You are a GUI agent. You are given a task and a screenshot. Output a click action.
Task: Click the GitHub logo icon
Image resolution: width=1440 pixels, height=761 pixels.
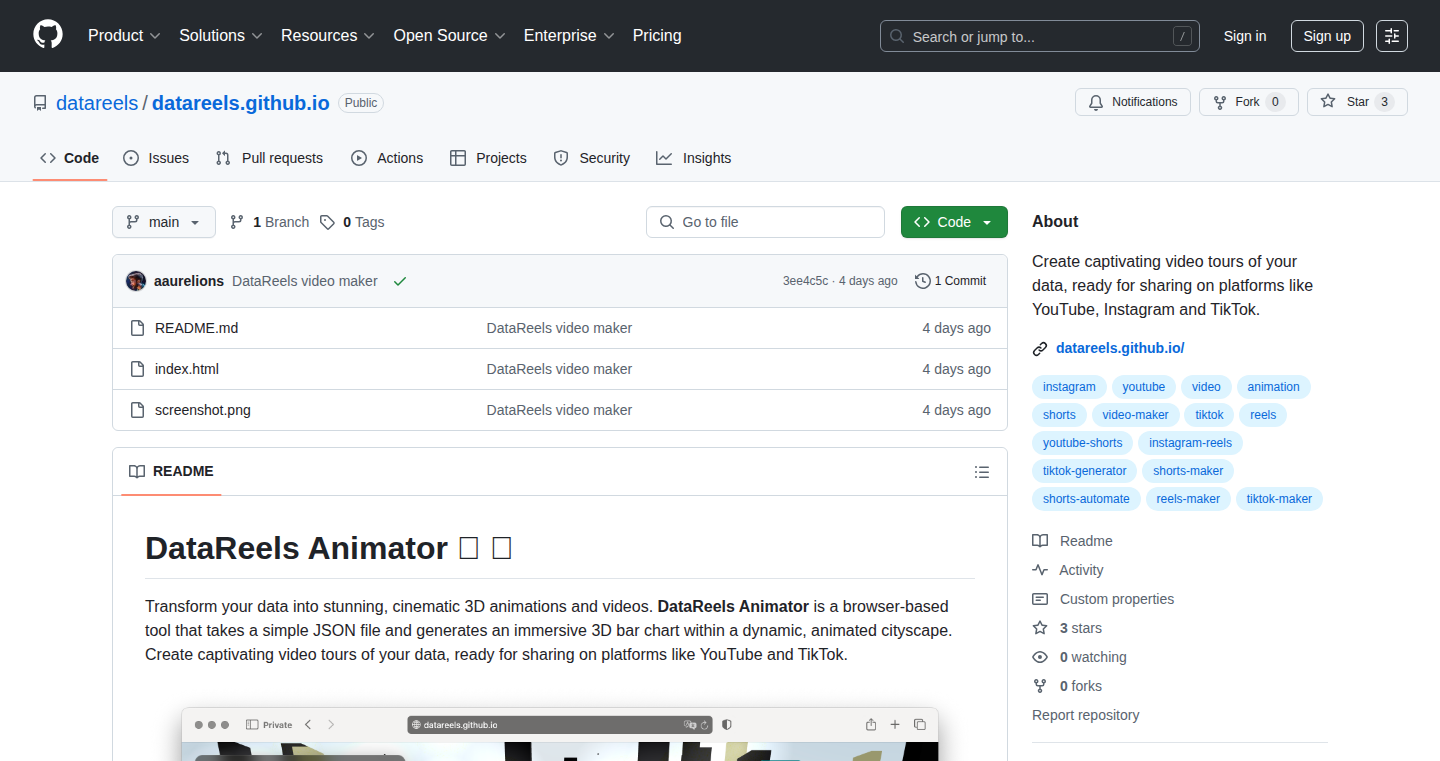[48, 35]
